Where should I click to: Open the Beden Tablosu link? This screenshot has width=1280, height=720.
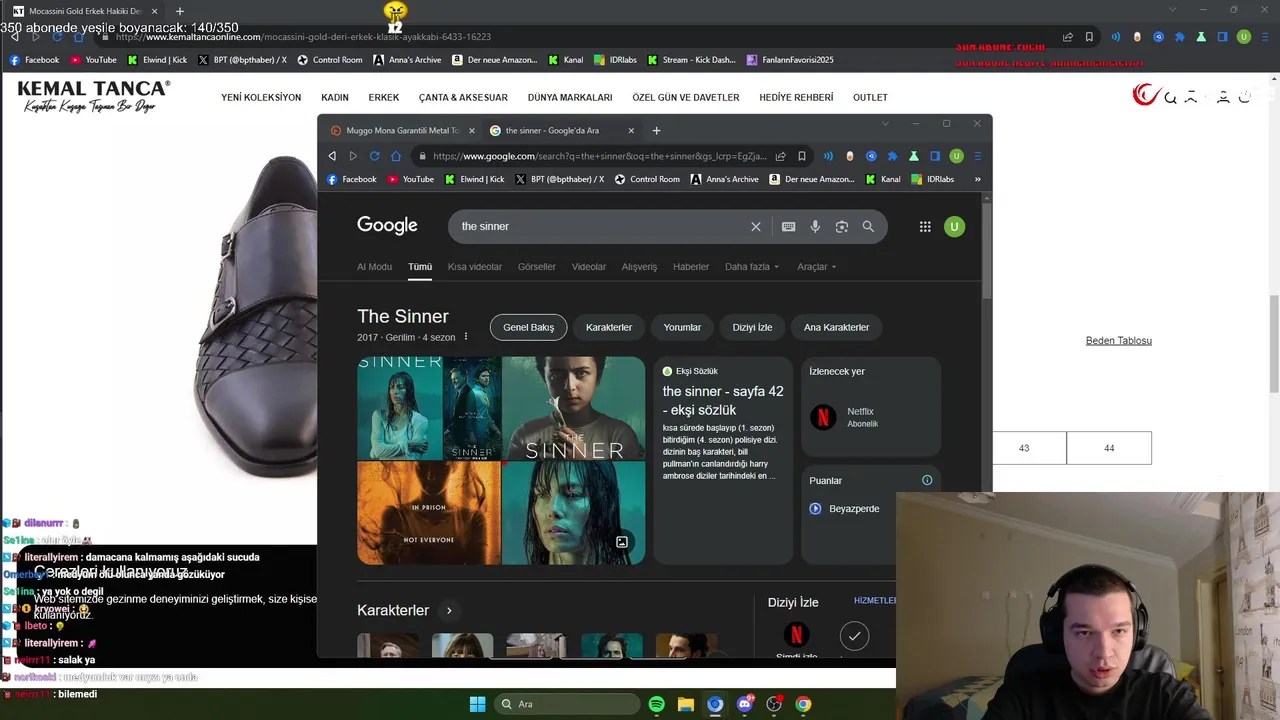coord(1119,341)
